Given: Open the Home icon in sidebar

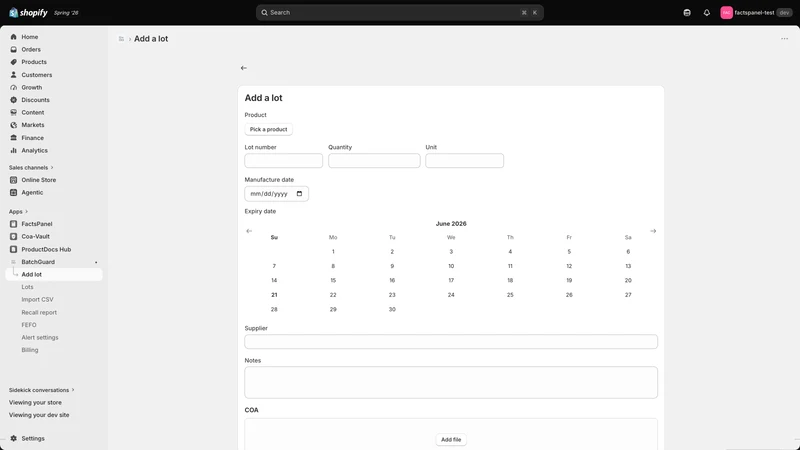Looking at the screenshot, I should coord(14,37).
